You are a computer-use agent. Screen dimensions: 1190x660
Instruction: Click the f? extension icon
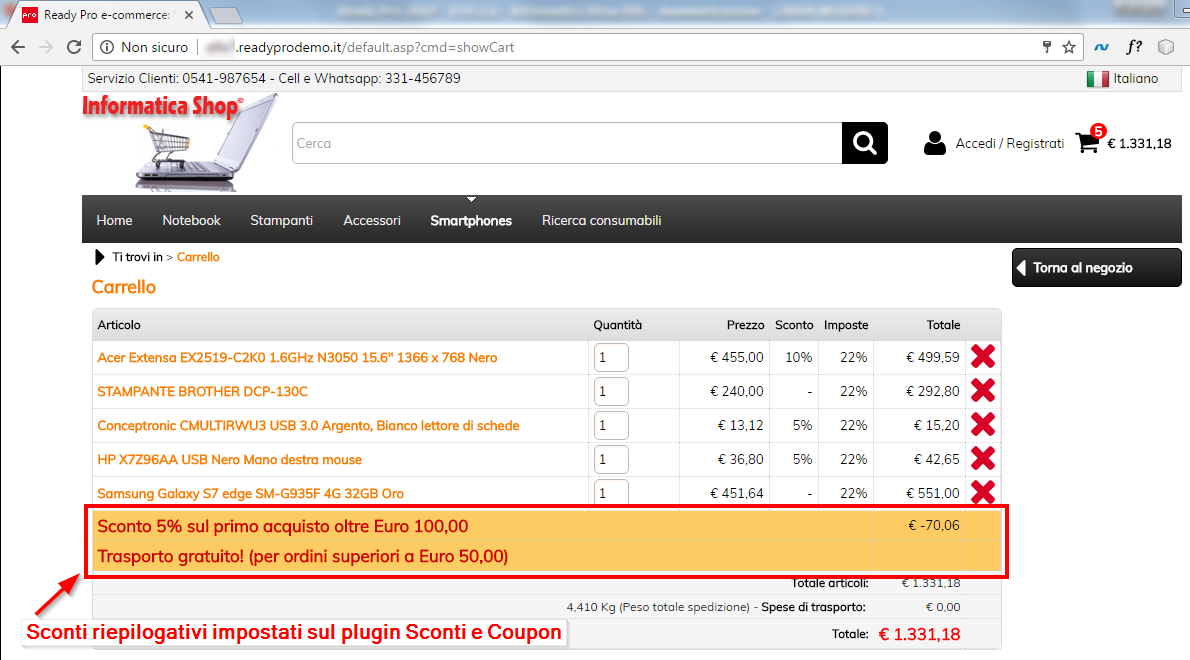coord(1134,47)
